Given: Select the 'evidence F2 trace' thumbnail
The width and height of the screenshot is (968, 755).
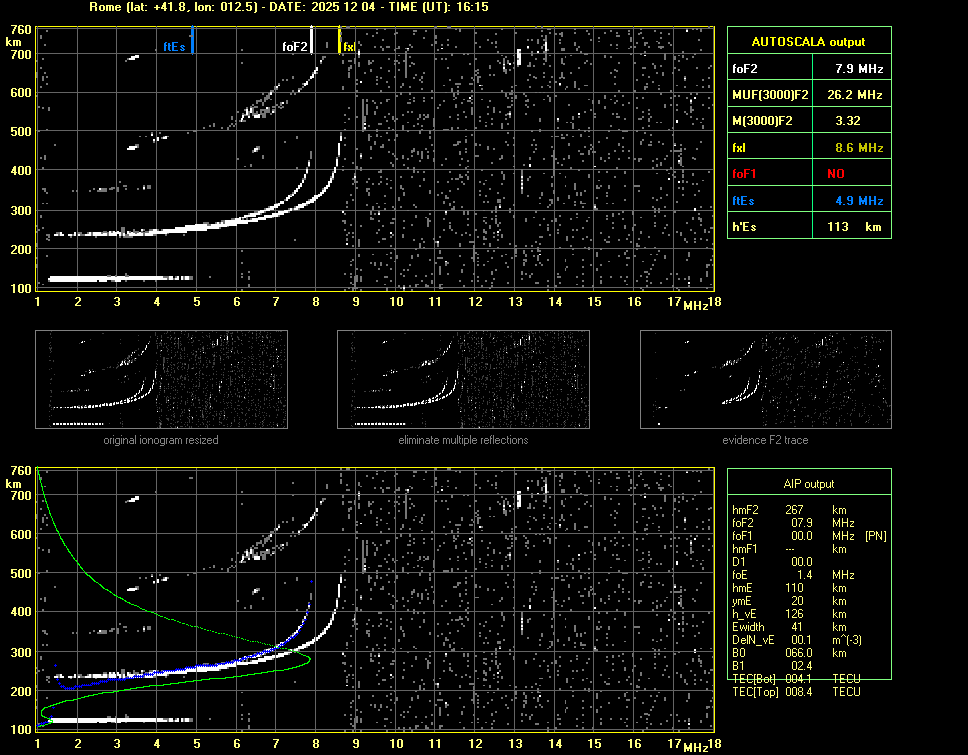Looking at the screenshot, I should click(765, 379).
